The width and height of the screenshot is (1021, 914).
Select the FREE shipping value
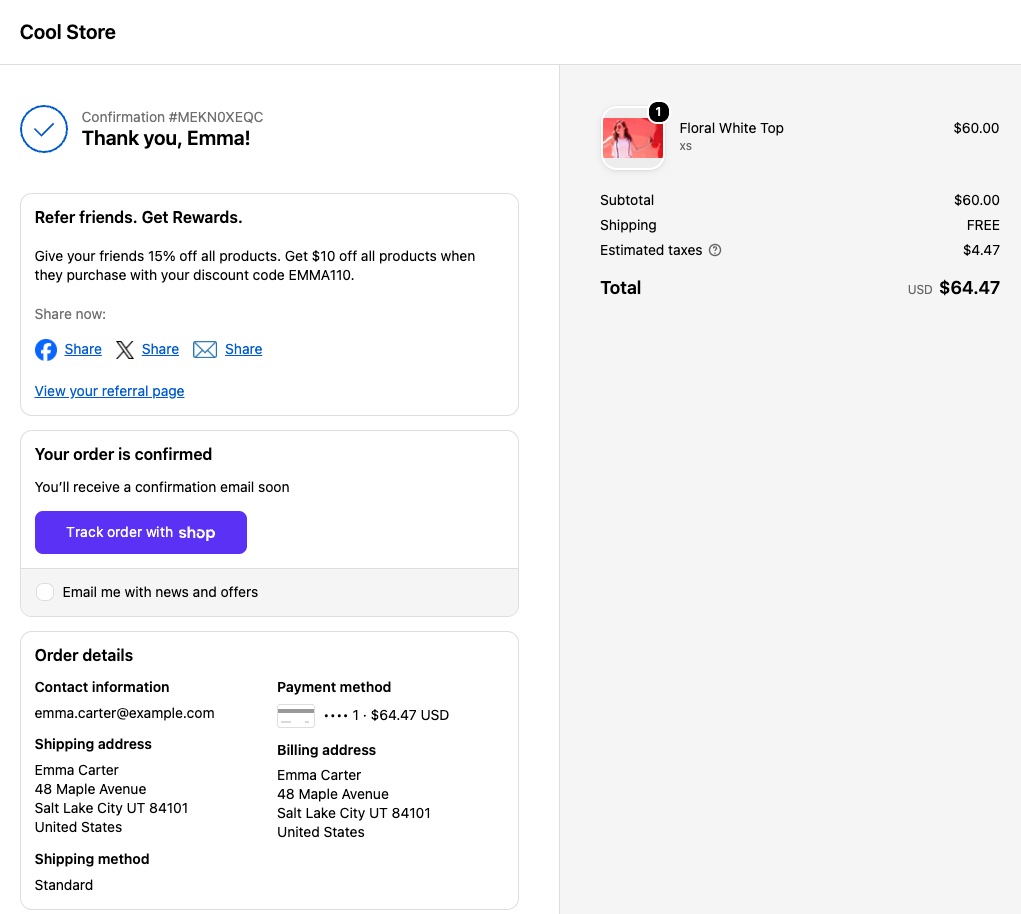pos(983,225)
